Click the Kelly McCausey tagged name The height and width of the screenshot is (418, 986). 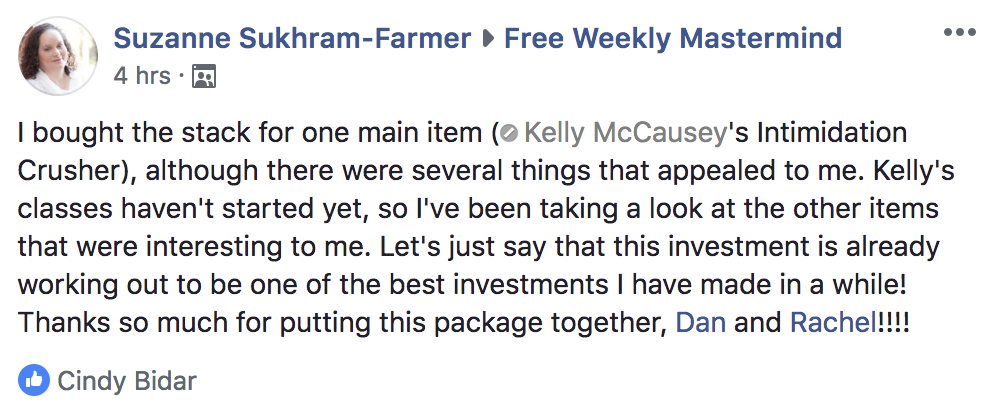click(x=626, y=133)
